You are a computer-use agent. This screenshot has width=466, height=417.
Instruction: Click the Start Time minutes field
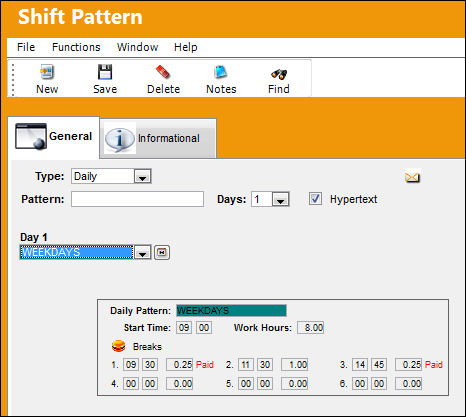pyautogui.click(x=204, y=328)
